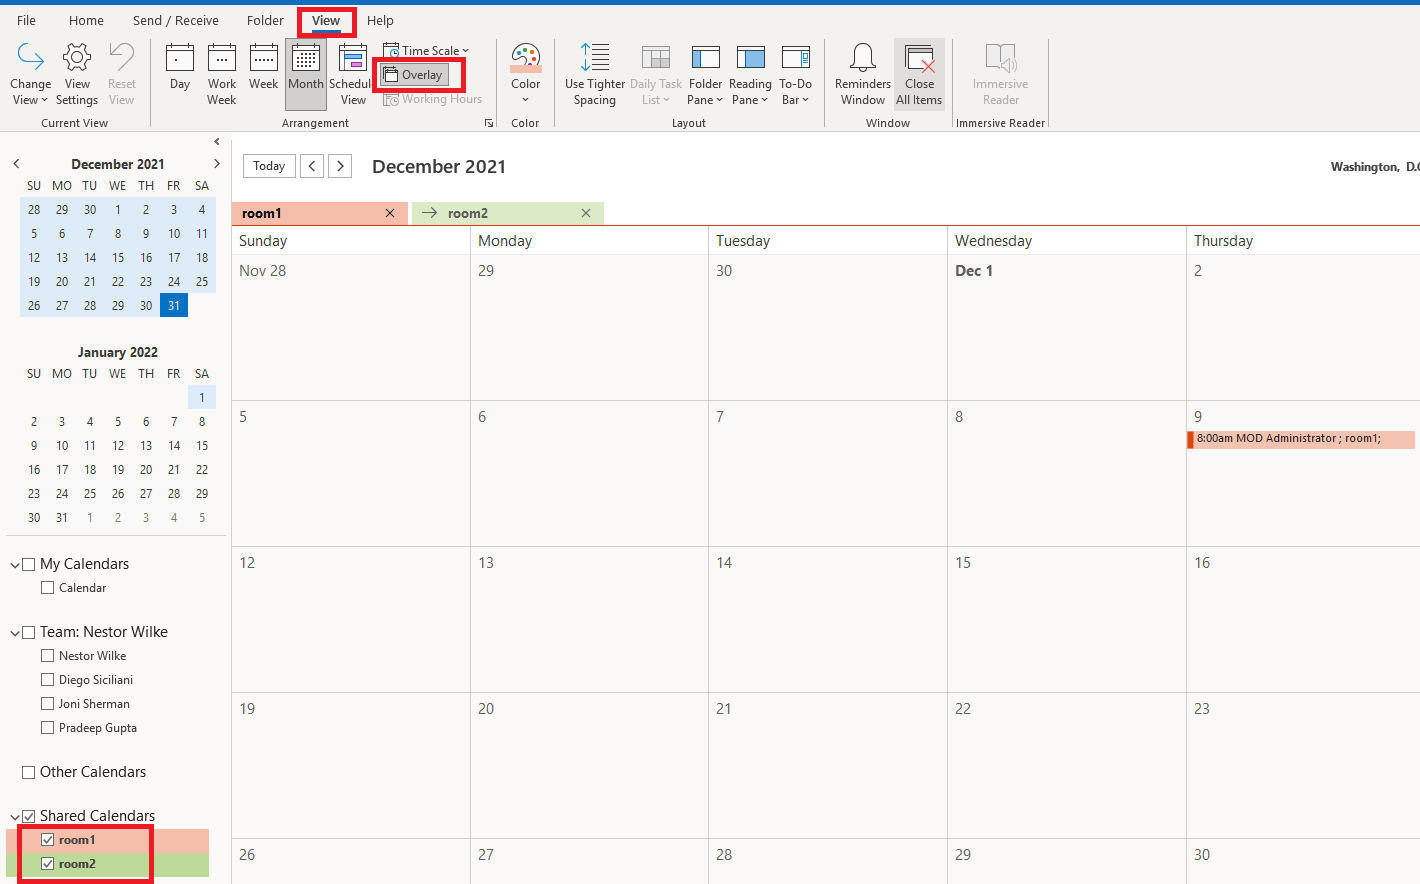The image size is (1420, 884).
Task: Close the room2 calendar tab
Action: pyautogui.click(x=586, y=213)
